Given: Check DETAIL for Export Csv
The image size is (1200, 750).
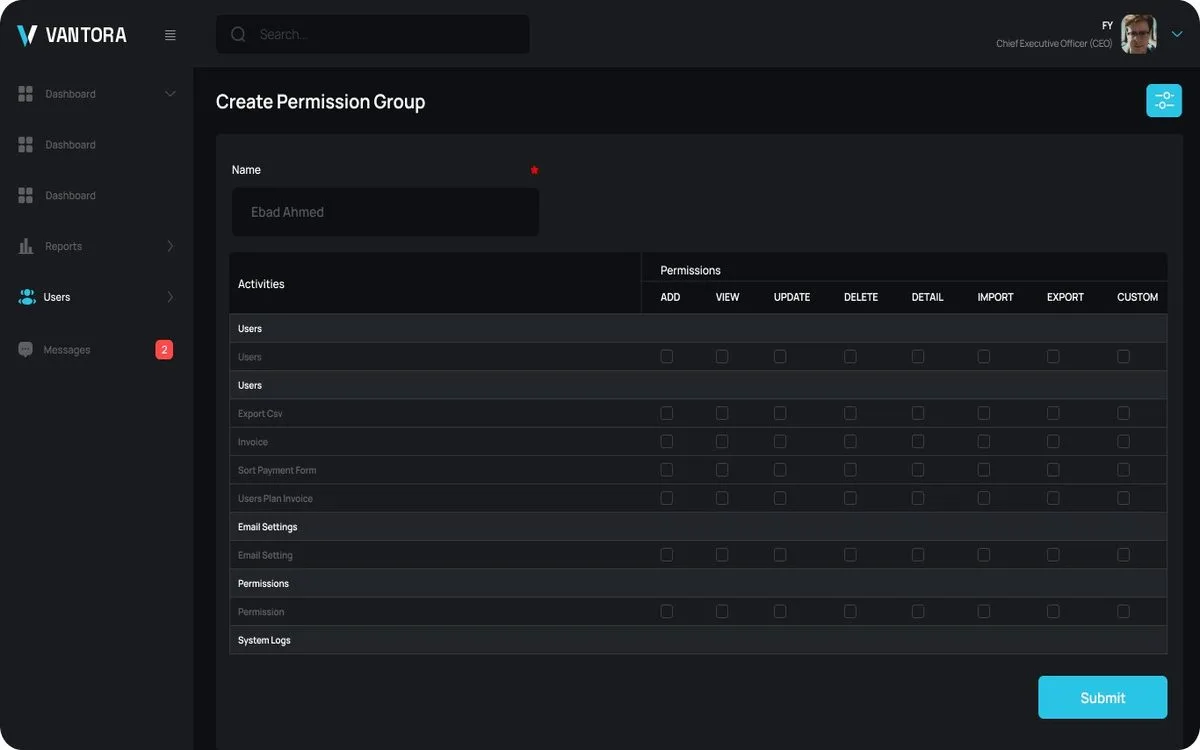Looking at the screenshot, I should 918,413.
